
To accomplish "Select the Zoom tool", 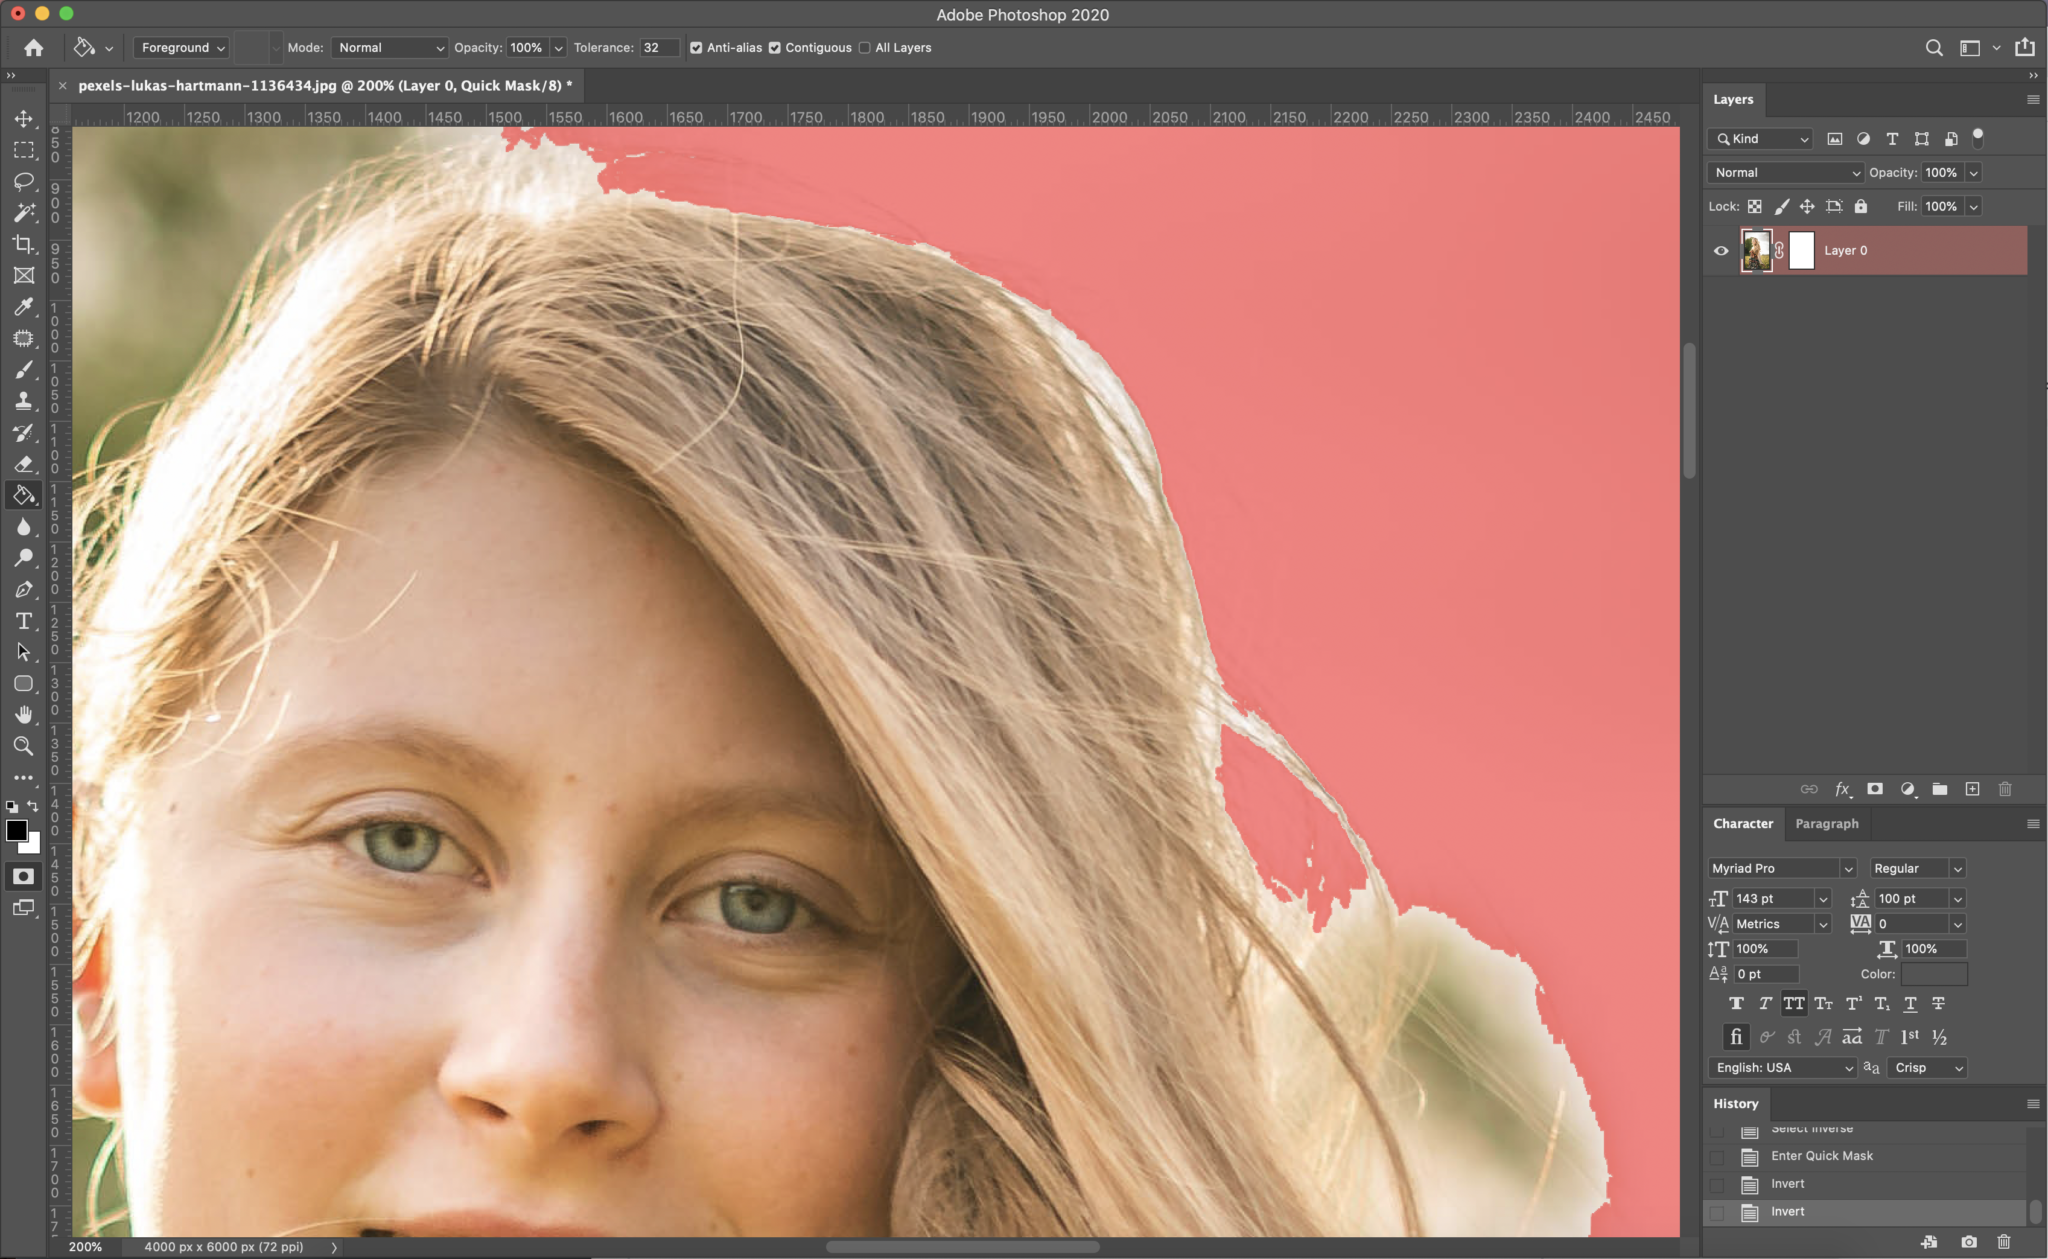I will 23,745.
